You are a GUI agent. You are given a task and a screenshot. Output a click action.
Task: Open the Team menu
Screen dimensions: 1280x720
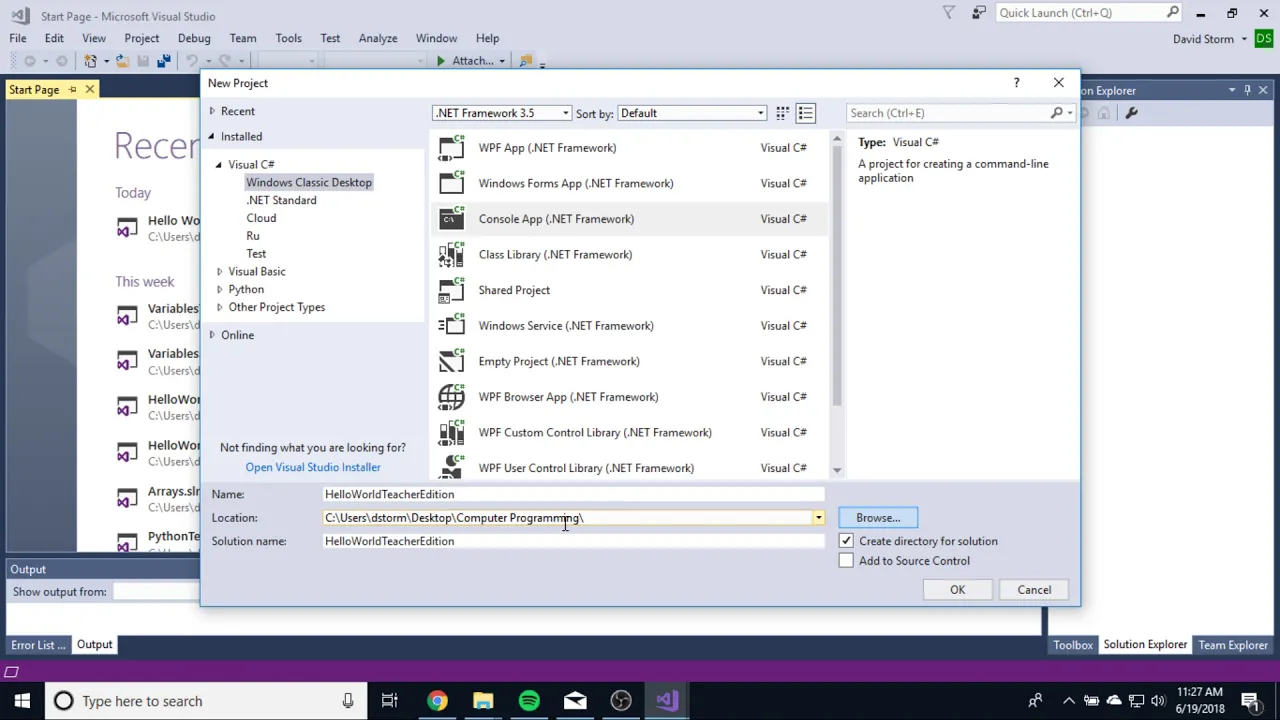tap(243, 38)
